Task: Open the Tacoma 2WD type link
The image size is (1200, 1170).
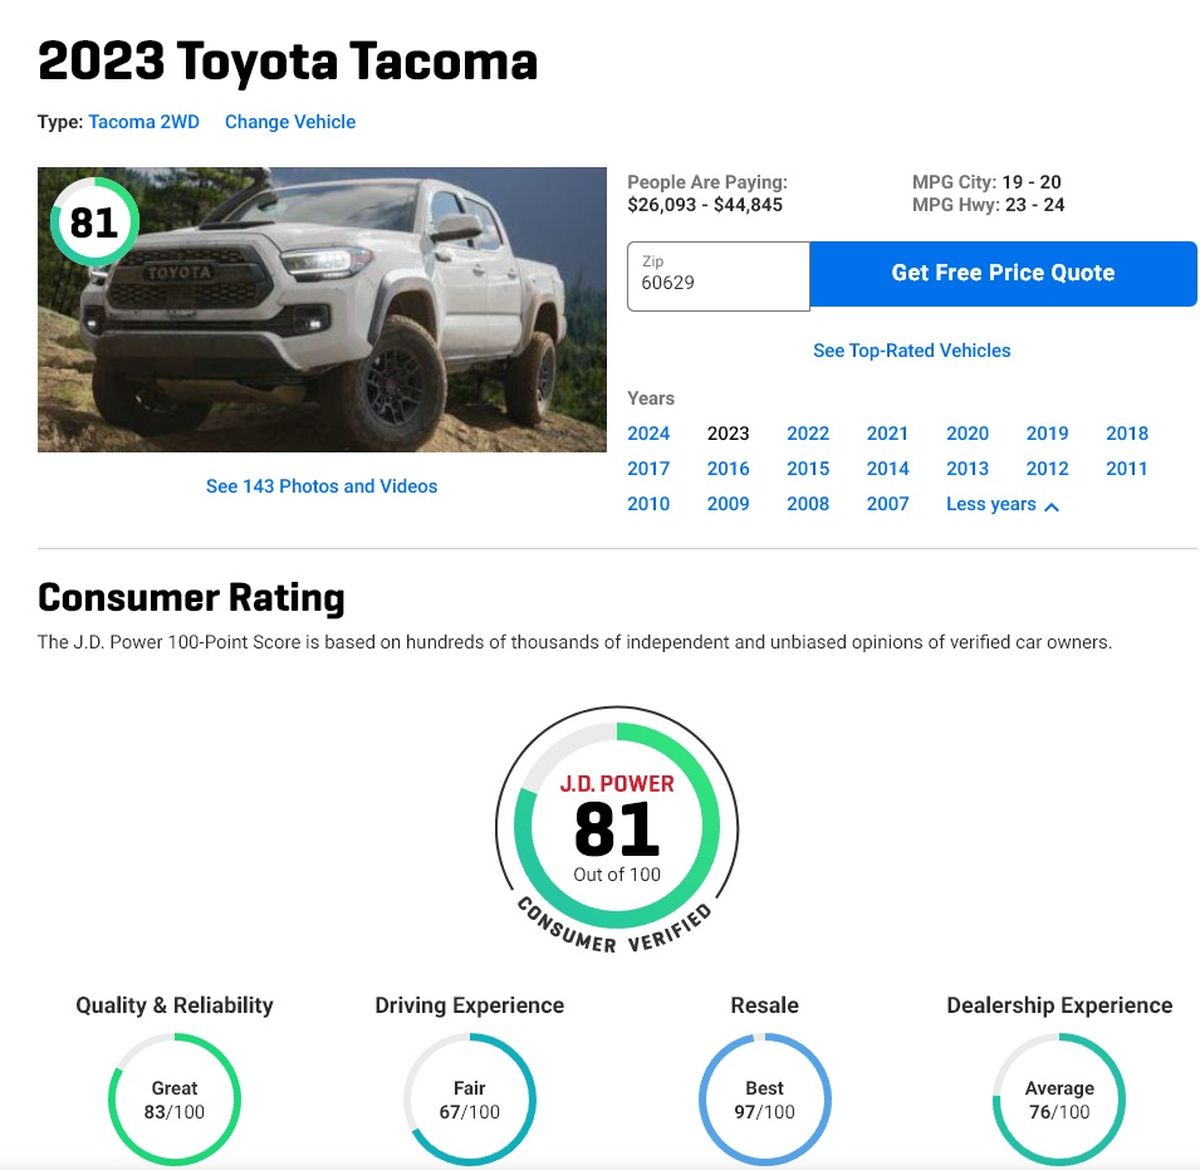Action: click(143, 121)
